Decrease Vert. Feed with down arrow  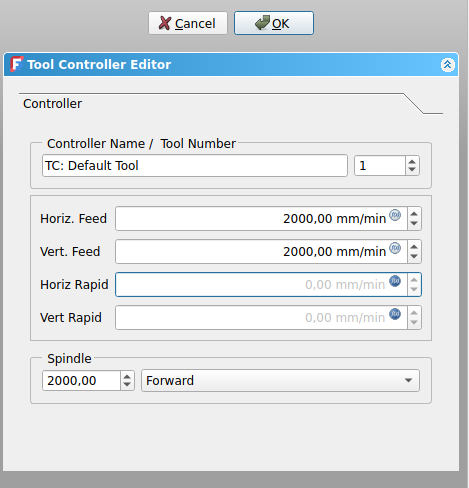[414, 256]
